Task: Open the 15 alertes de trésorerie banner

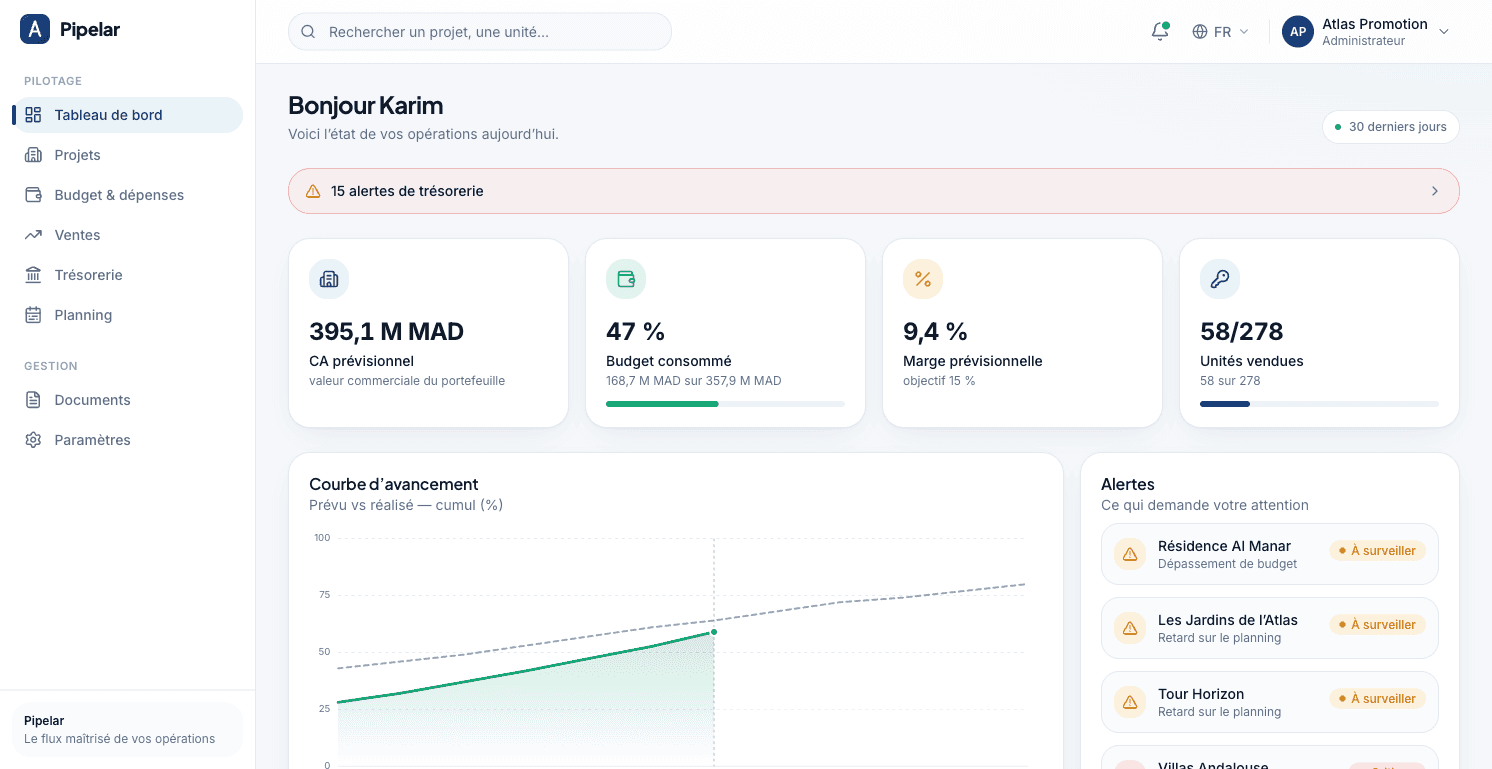Action: 874,191
